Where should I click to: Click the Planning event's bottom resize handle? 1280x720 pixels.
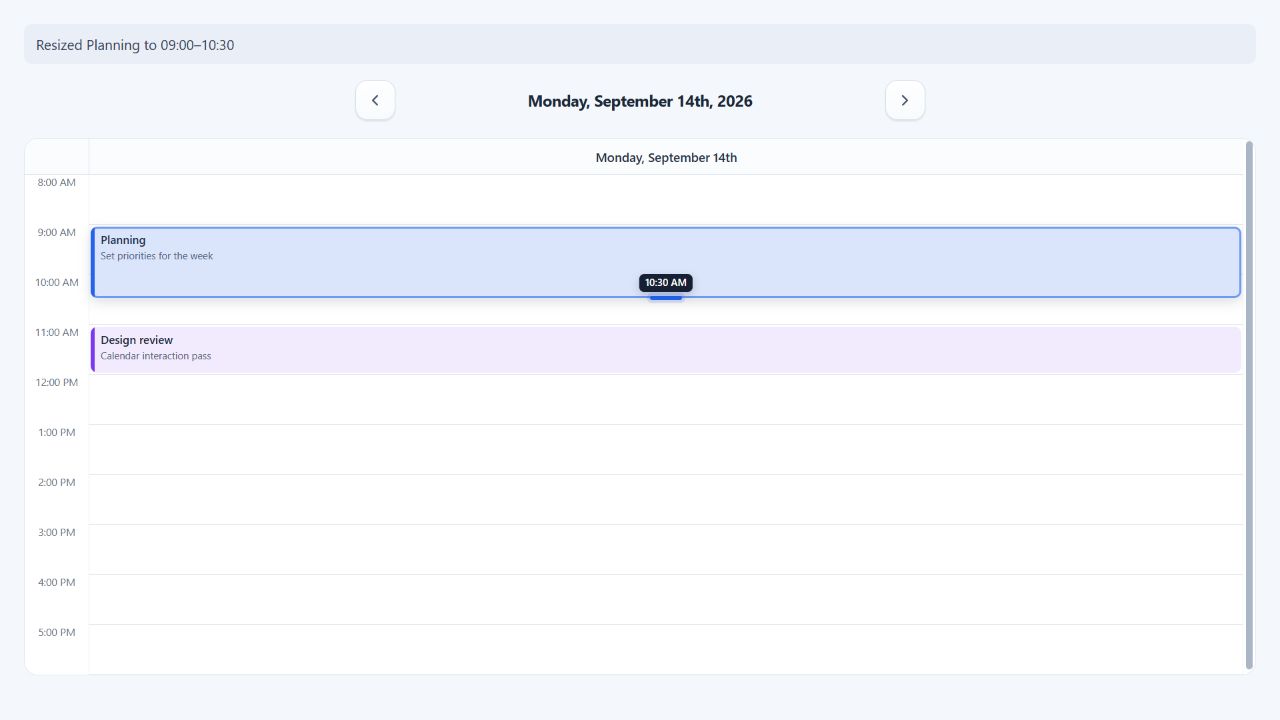coord(666,297)
